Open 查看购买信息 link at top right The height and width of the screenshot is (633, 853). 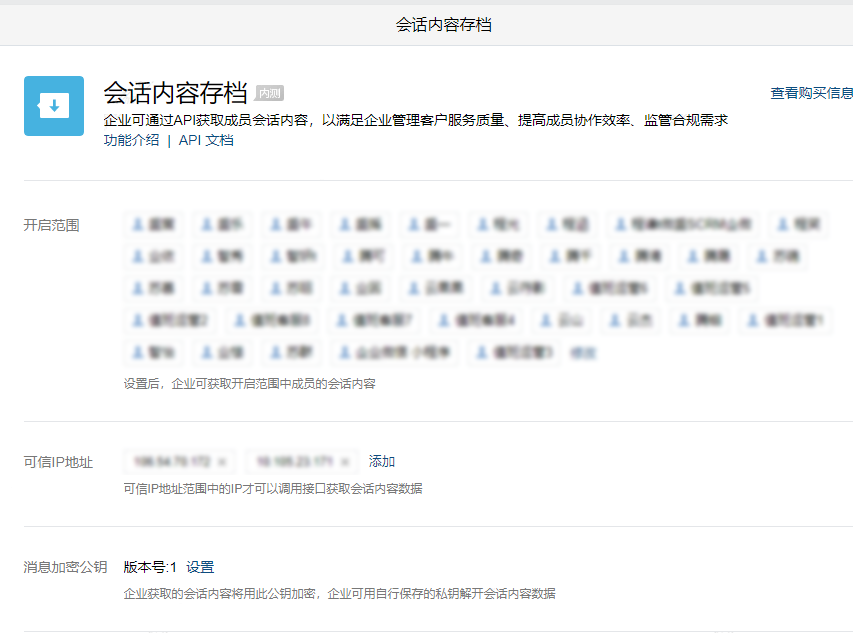(x=811, y=91)
